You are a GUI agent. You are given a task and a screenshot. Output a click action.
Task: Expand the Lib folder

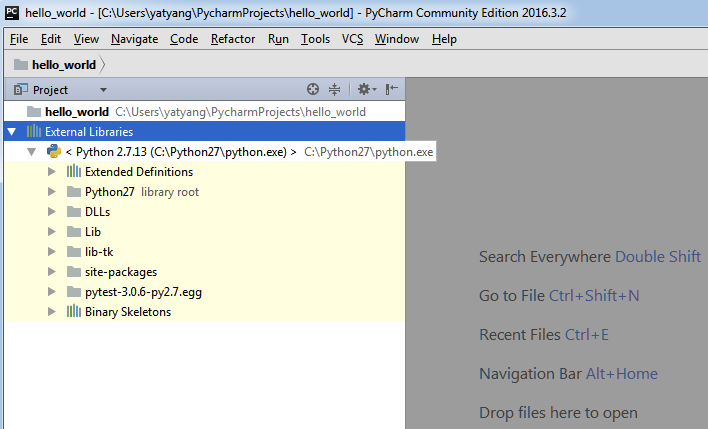(51, 232)
